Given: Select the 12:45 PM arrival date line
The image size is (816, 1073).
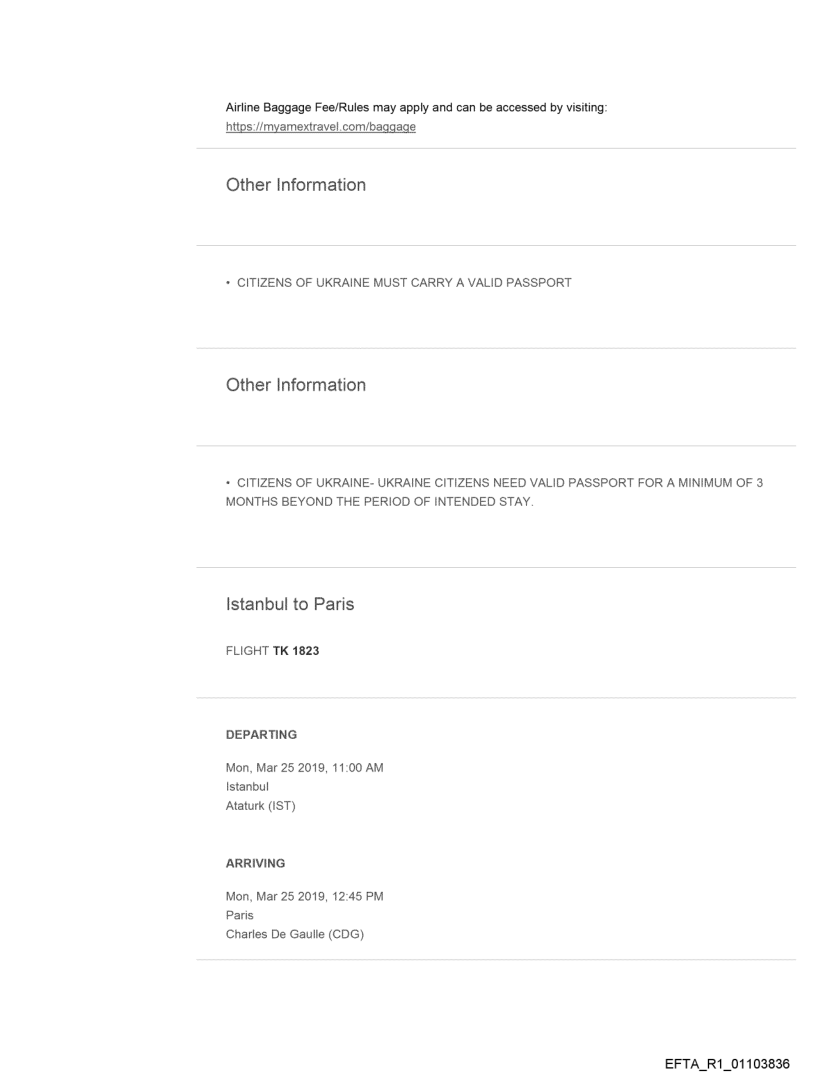Looking at the screenshot, I should [x=305, y=896].
